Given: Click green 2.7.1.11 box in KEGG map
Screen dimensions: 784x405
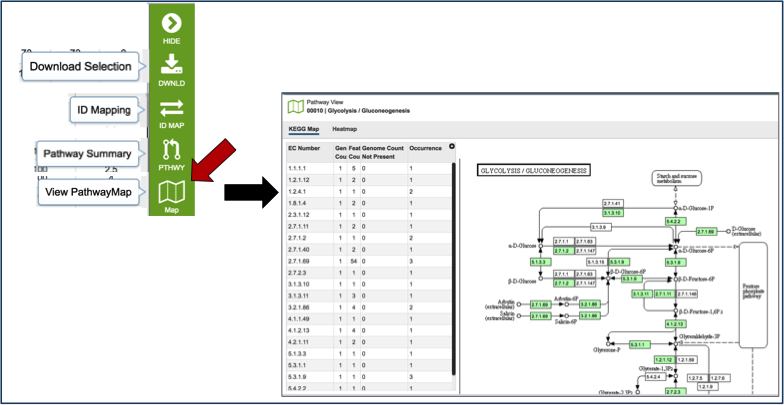Looking at the screenshot, I should coord(664,294).
